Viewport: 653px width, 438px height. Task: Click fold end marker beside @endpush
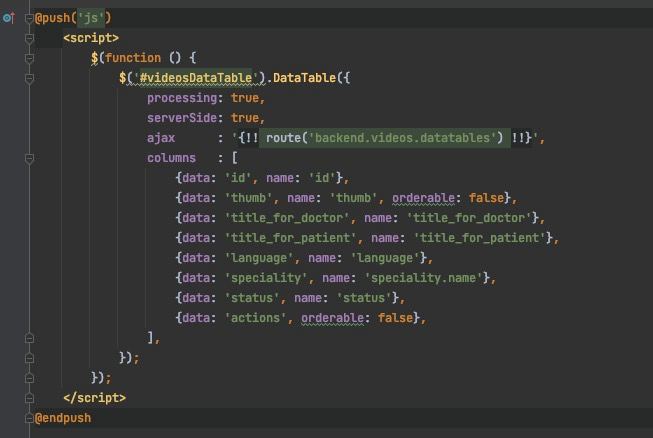(x=29, y=418)
